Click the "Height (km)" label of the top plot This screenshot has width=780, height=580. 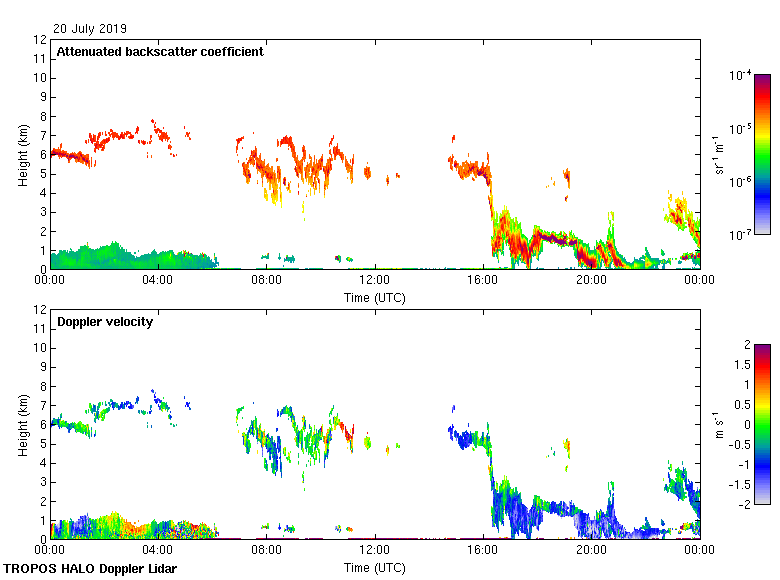click(x=22, y=155)
